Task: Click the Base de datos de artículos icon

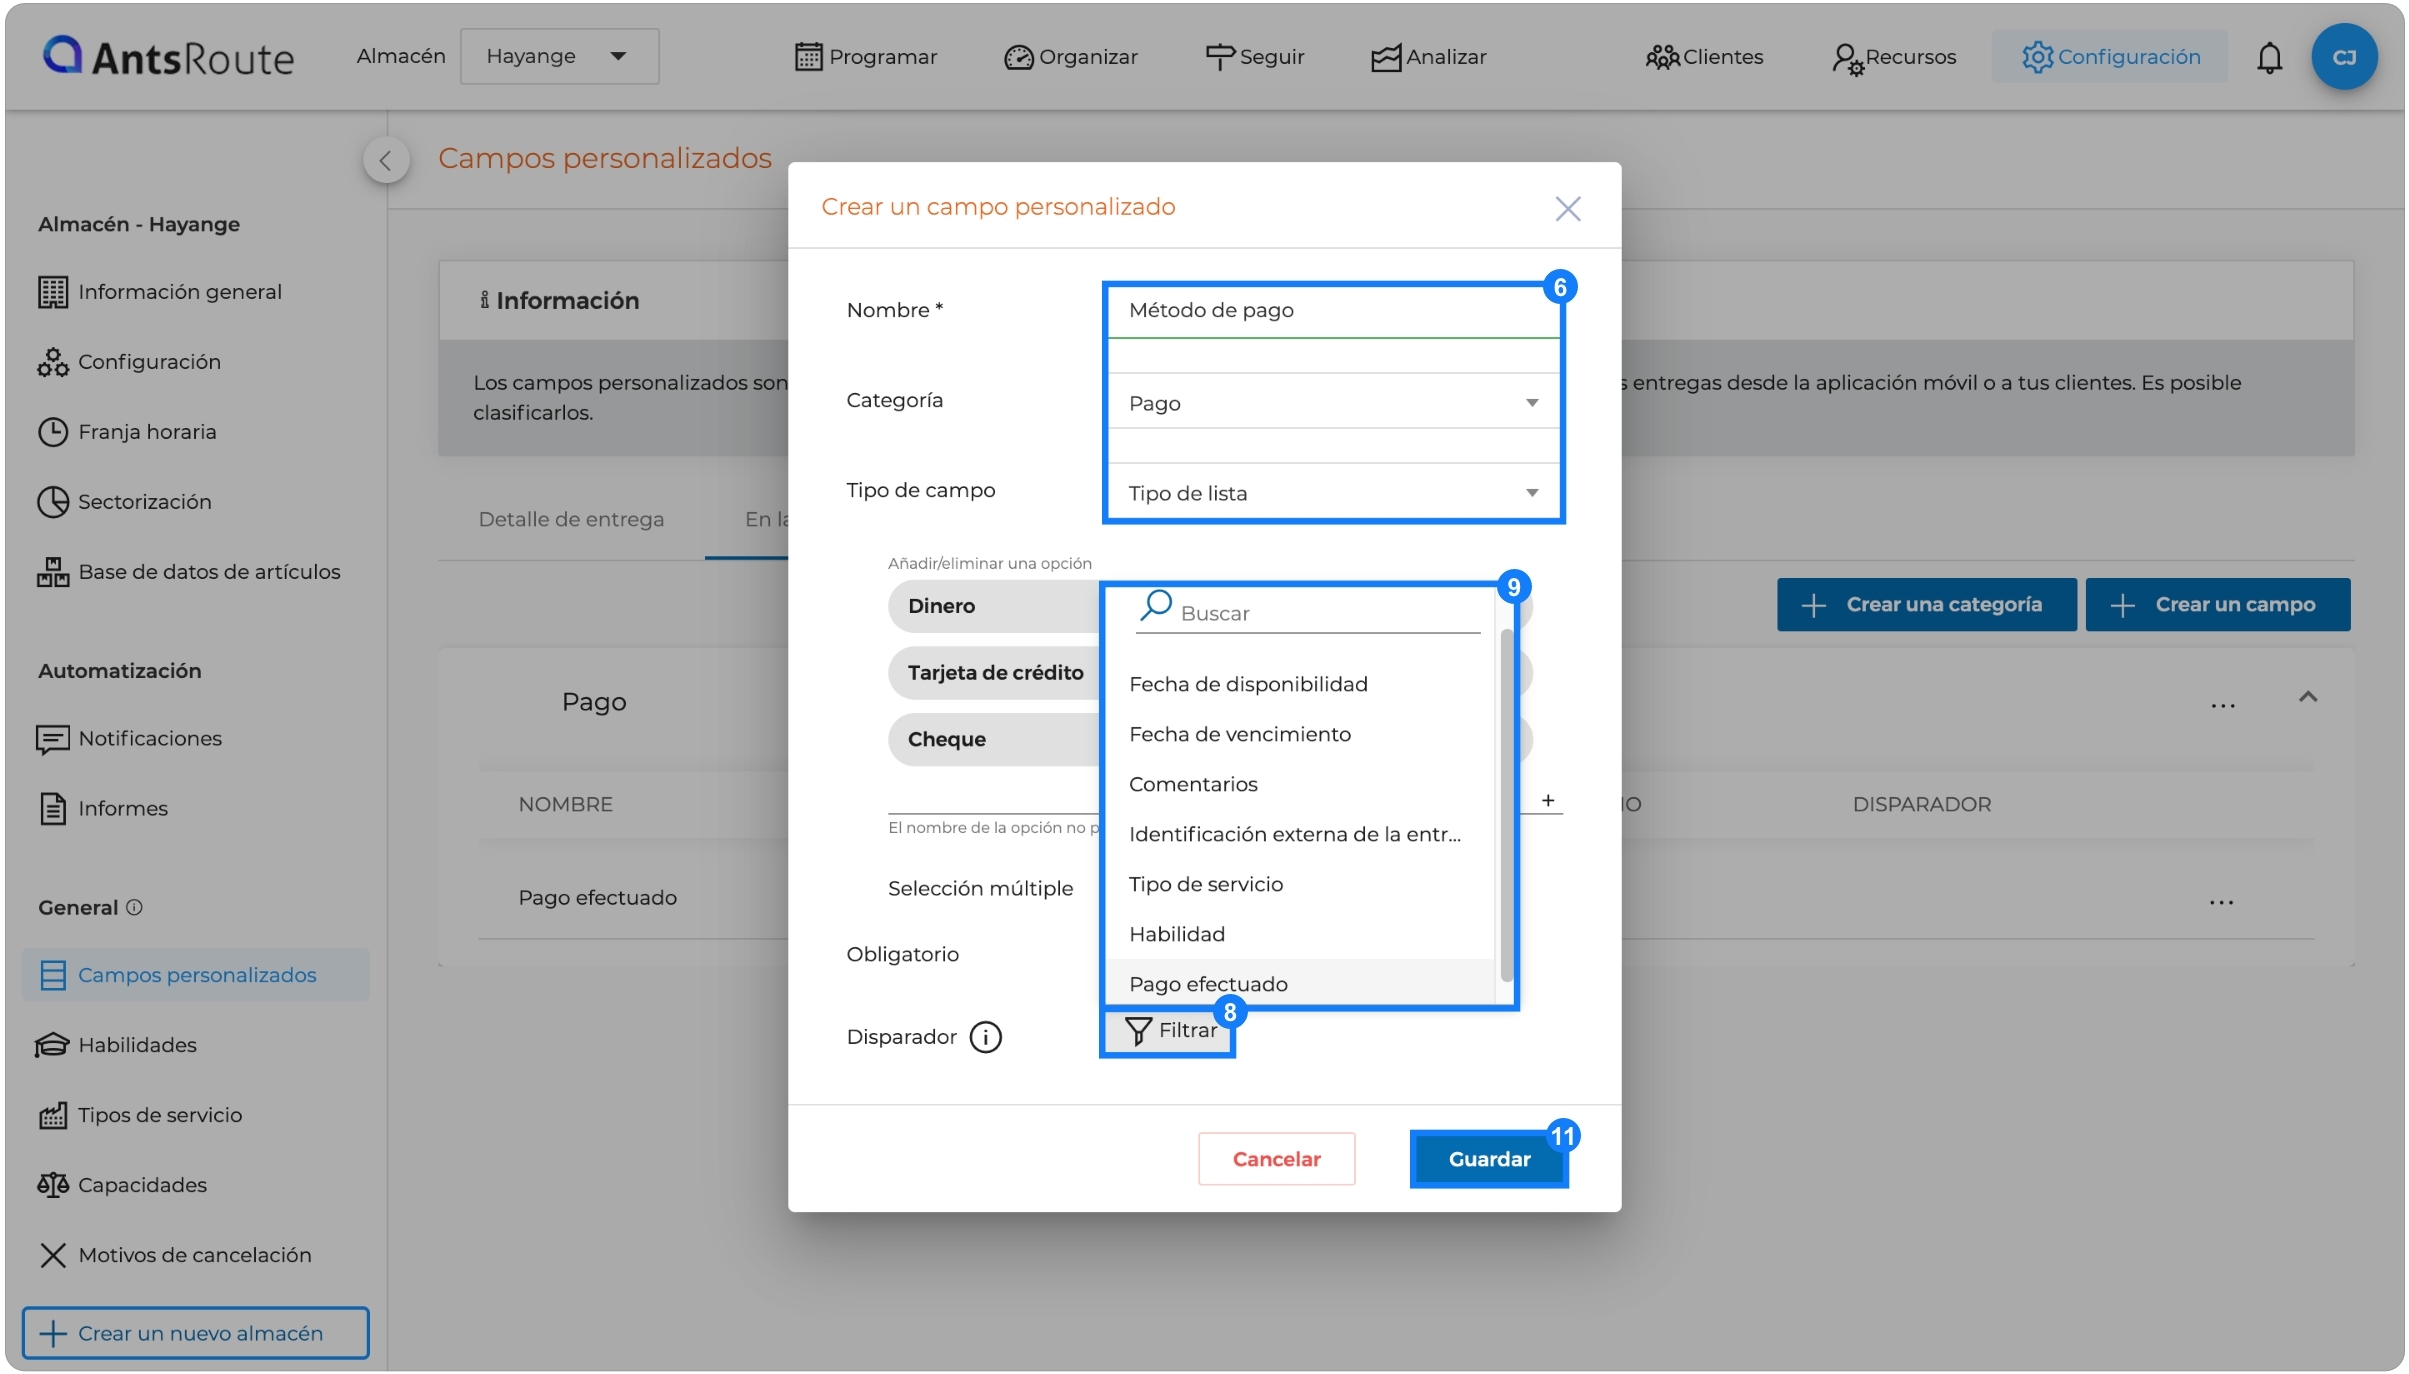Action: [53, 572]
